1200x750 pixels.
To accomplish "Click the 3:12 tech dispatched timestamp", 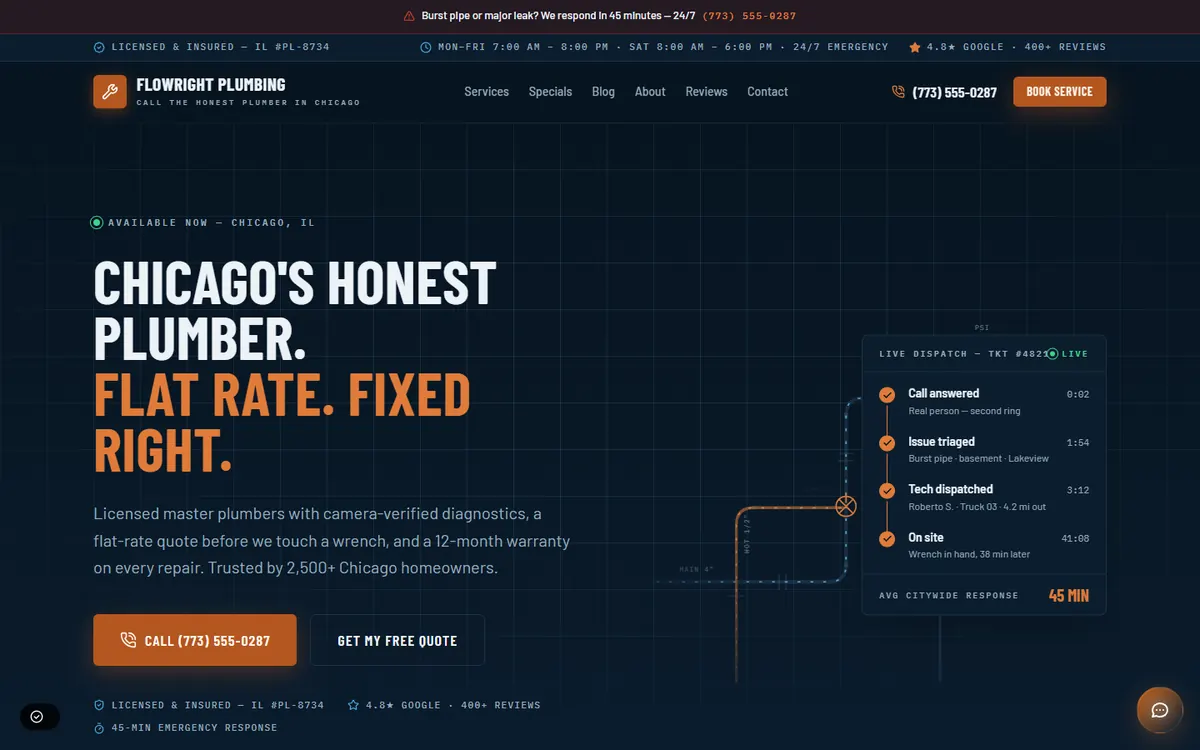I will (1078, 491).
